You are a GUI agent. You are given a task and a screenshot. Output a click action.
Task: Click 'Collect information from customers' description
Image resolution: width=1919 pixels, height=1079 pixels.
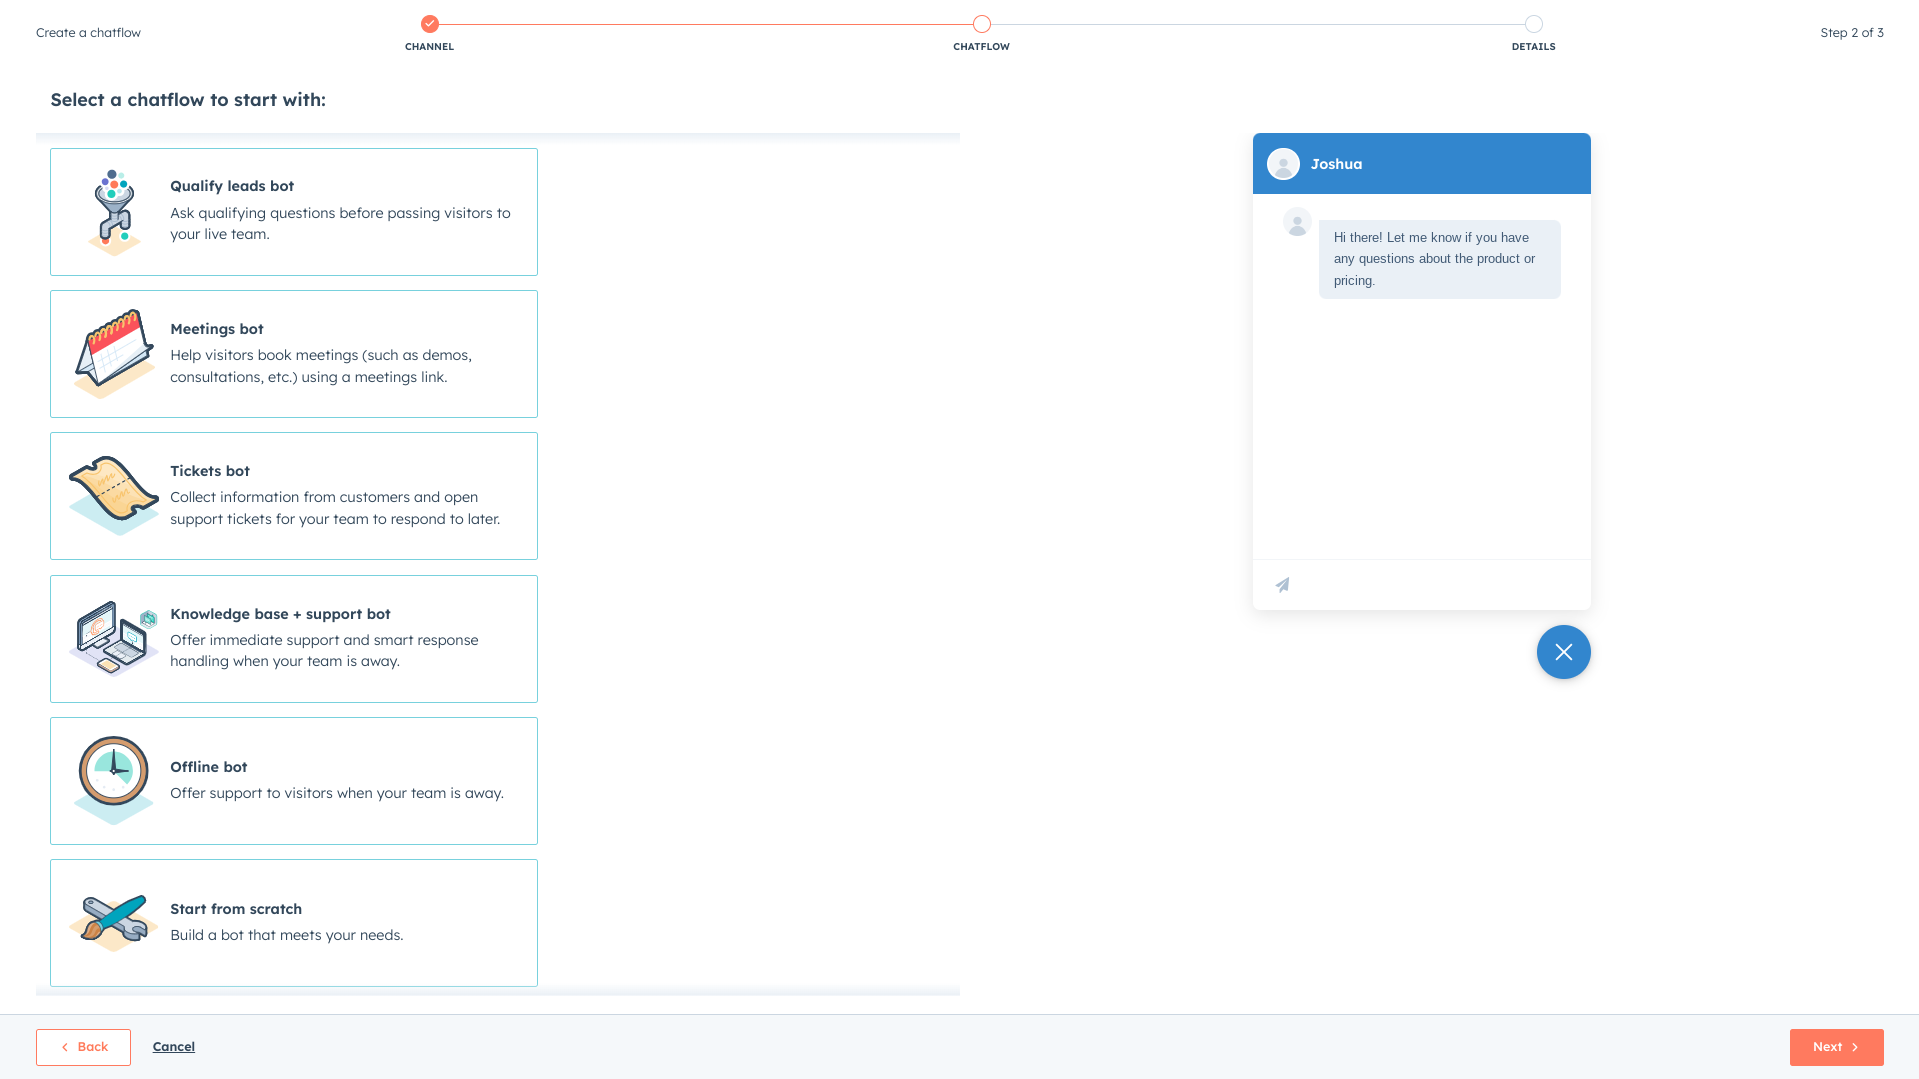click(x=335, y=508)
